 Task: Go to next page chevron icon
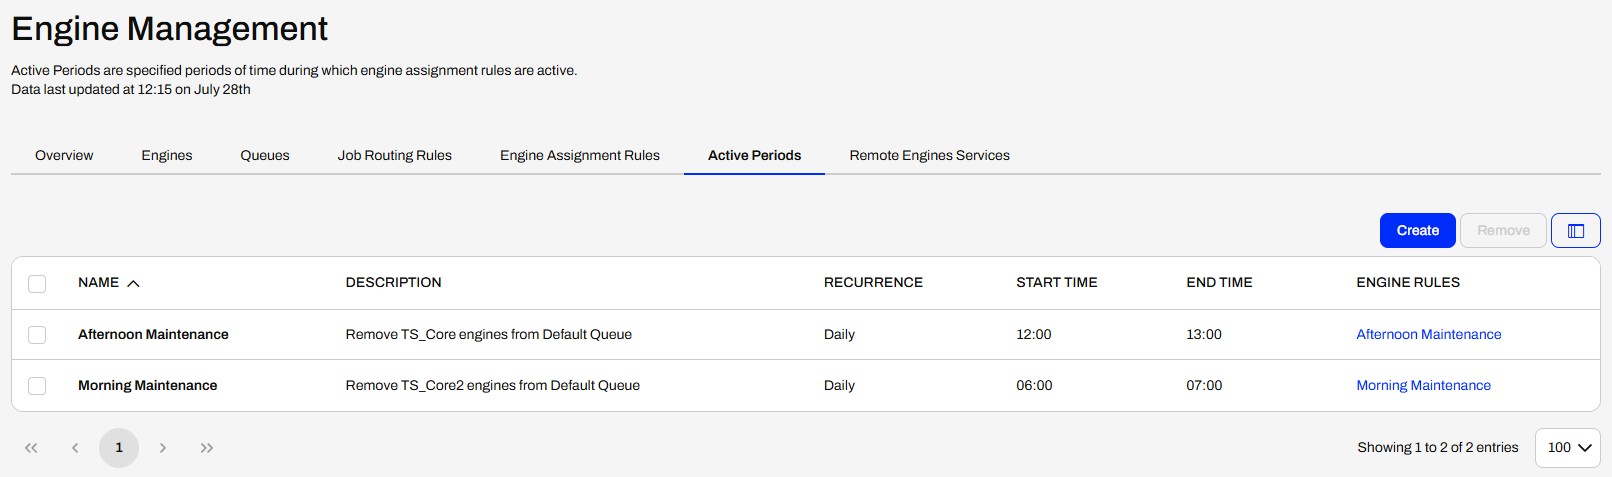tap(163, 448)
